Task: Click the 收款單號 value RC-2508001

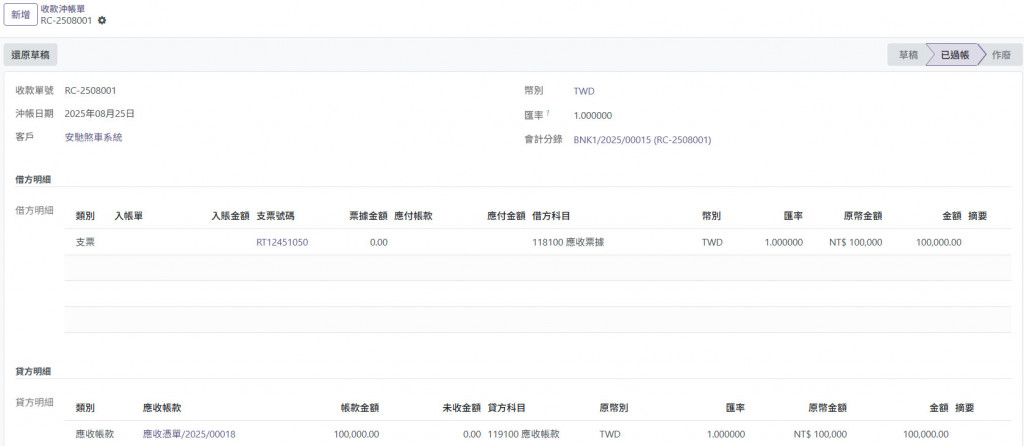Action: (x=90, y=91)
